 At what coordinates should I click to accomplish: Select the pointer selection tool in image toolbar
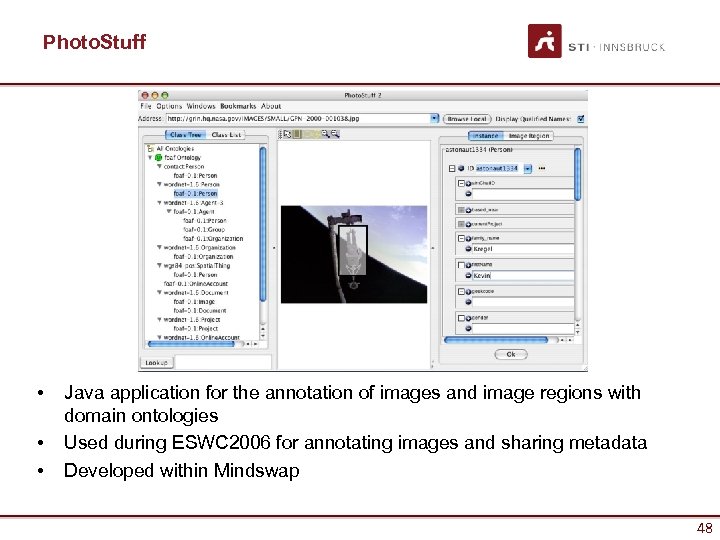pos(287,134)
